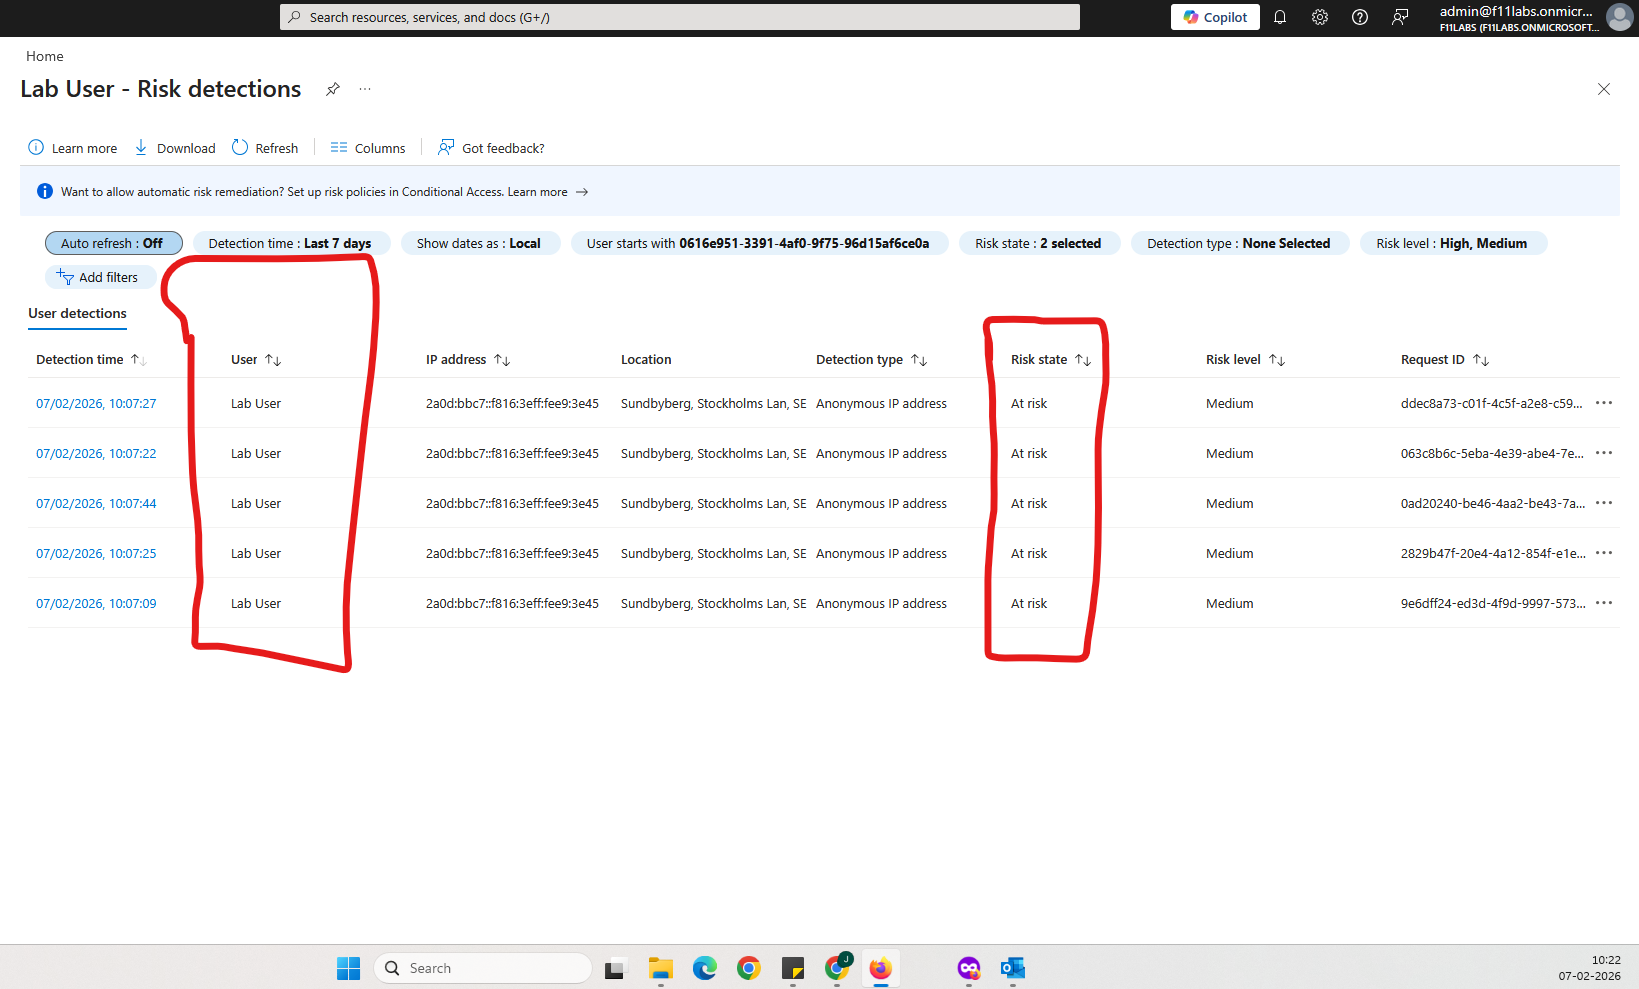Open the Risk state: 2 selected filter

1039,243
